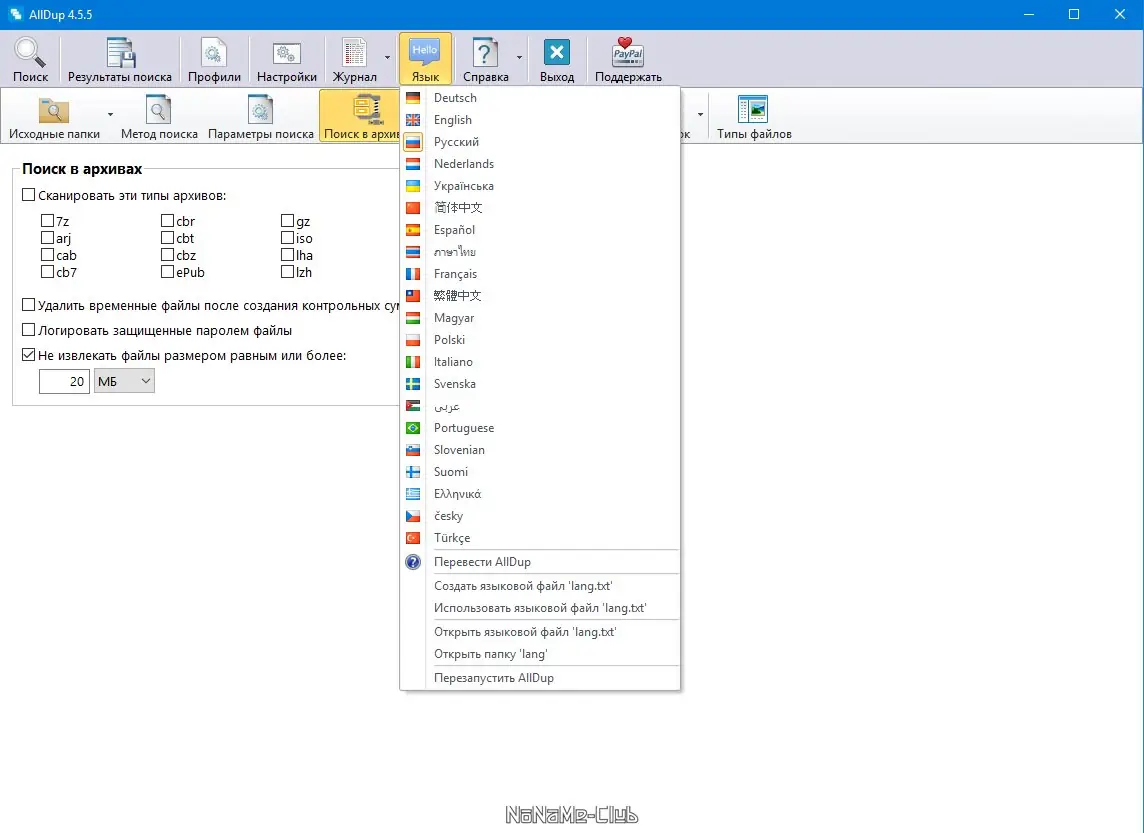Open the Справка help icon

coord(485,53)
